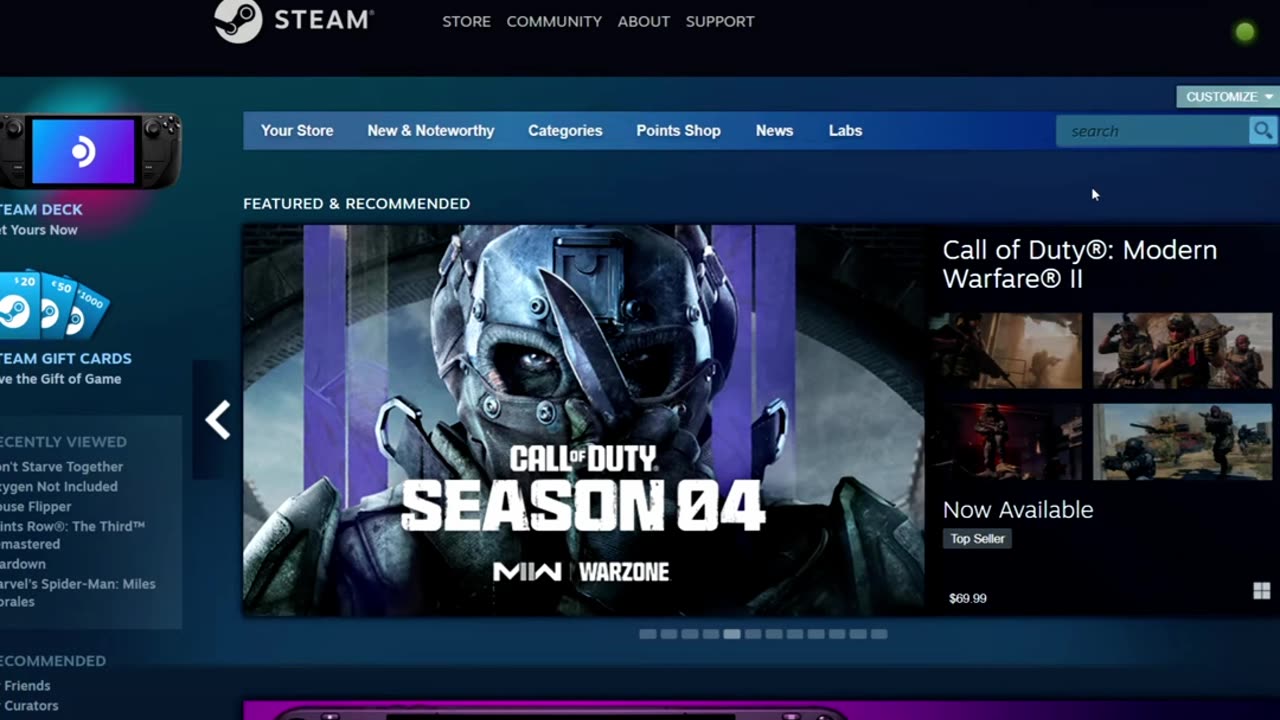Open Saints Row: The Third Remastered link
The width and height of the screenshot is (1280, 720).
72,535
